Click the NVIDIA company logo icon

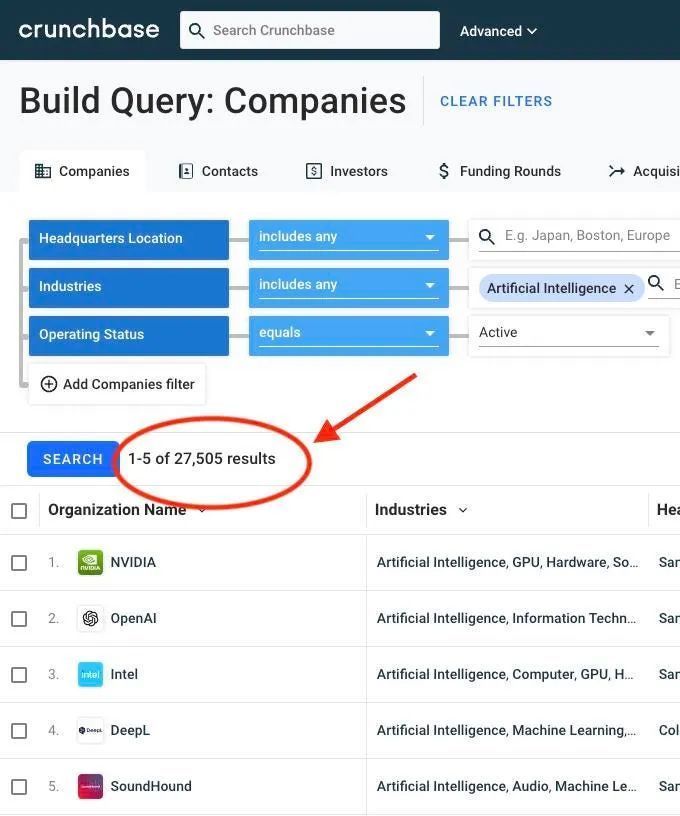[90, 563]
